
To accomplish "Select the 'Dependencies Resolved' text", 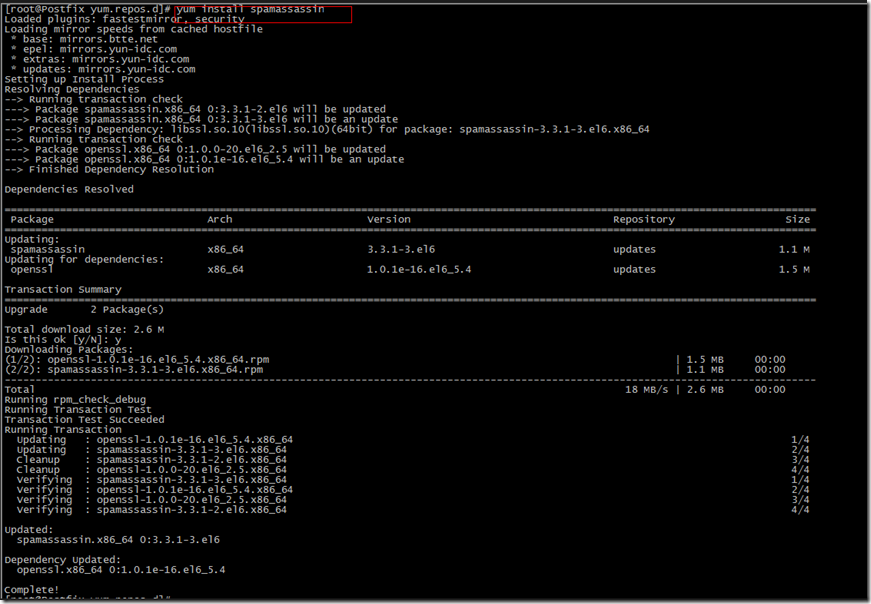I will [x=69, y=189].
